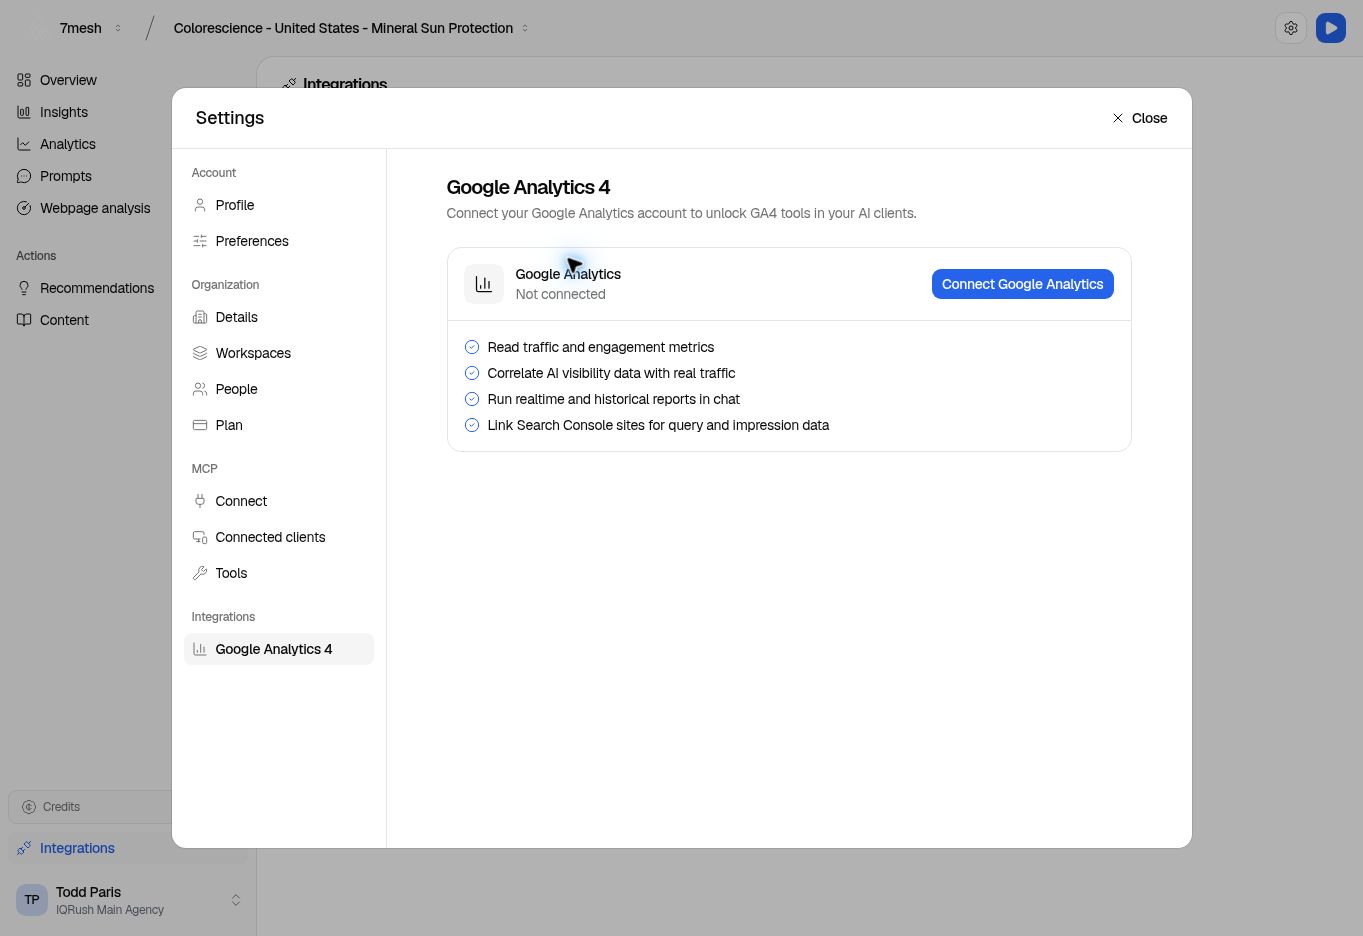Click the 'Not connected' status text
This screenshot has width=1363, height=936.
click(x=560, y=294)
